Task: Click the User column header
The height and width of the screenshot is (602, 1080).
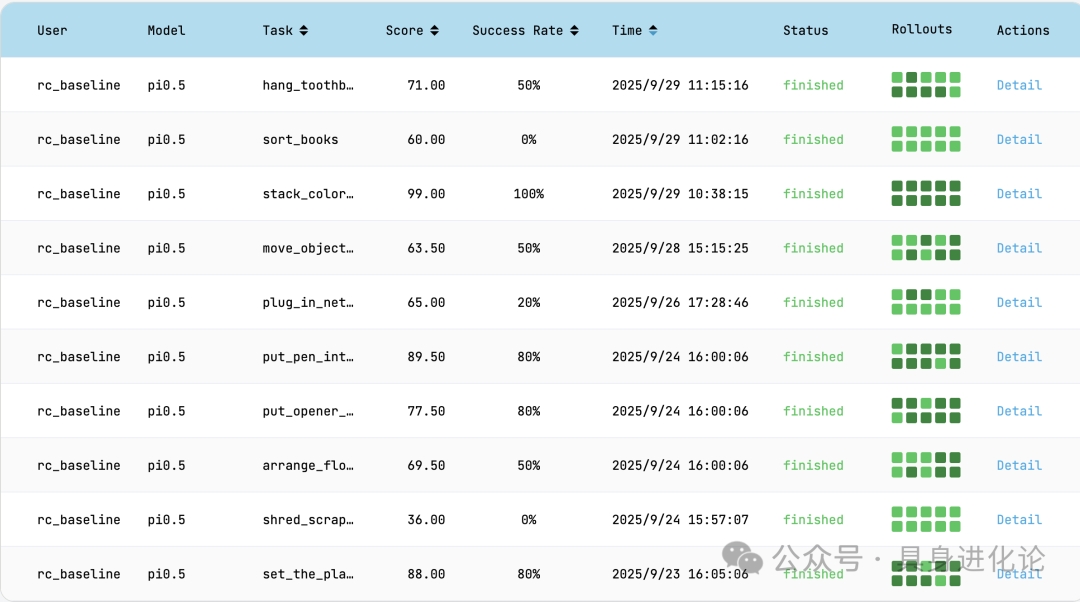Action: [52, 31]
